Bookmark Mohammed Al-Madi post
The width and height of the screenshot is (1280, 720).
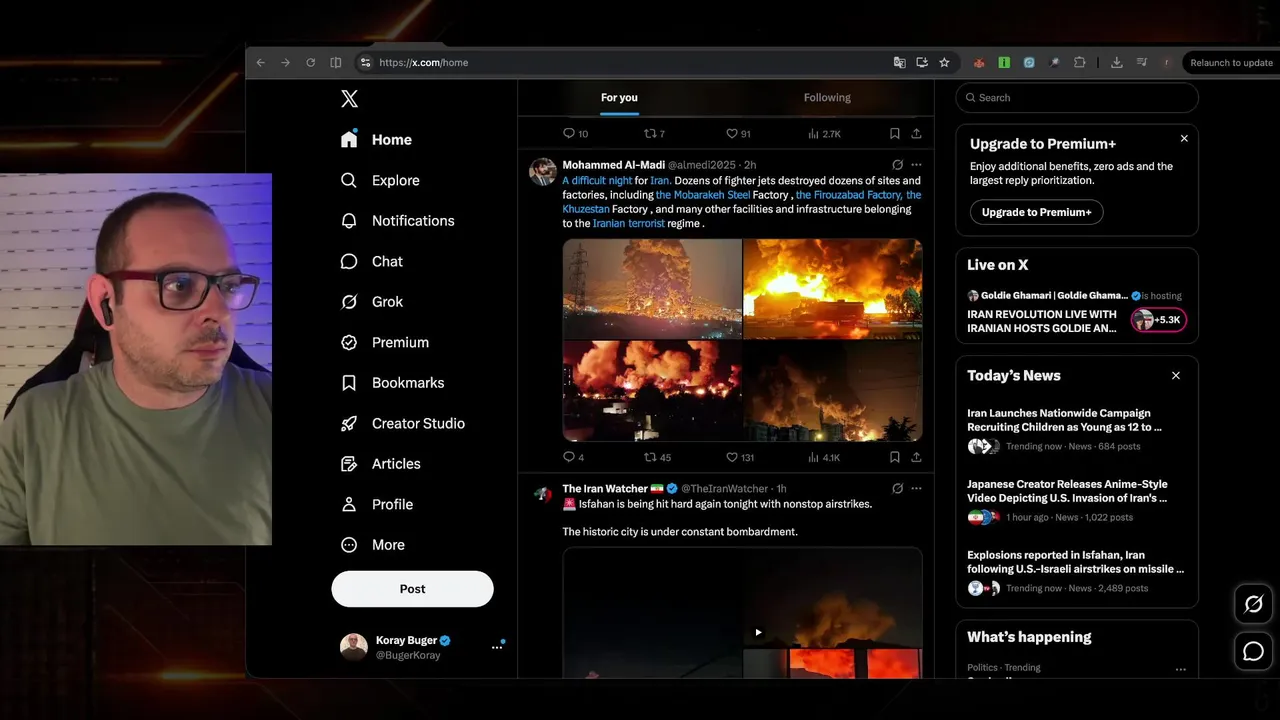point(894,457)
